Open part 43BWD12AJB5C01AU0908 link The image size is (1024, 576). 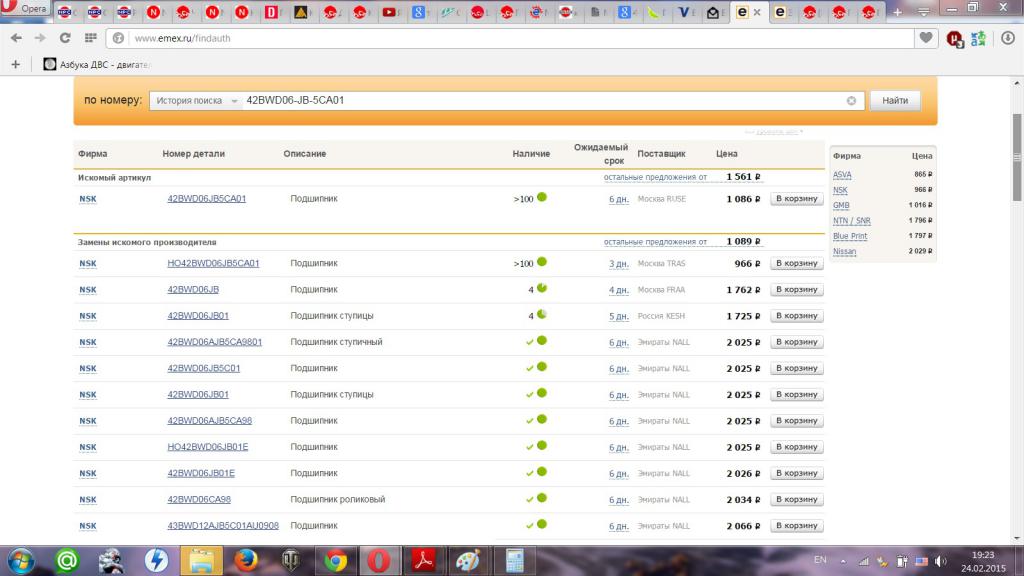pos(223,525)
